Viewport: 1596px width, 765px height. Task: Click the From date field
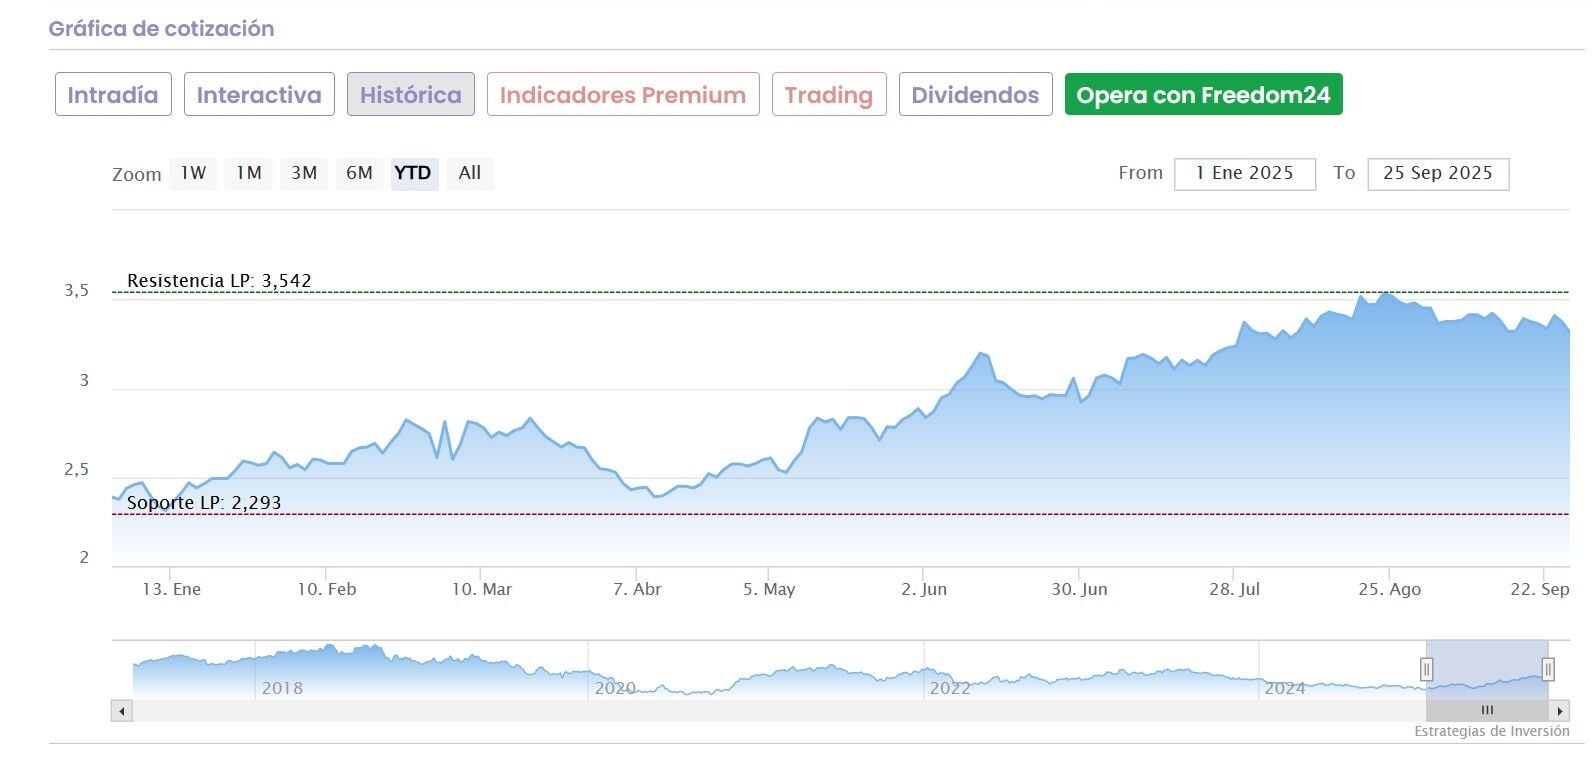click(1244, 174)
